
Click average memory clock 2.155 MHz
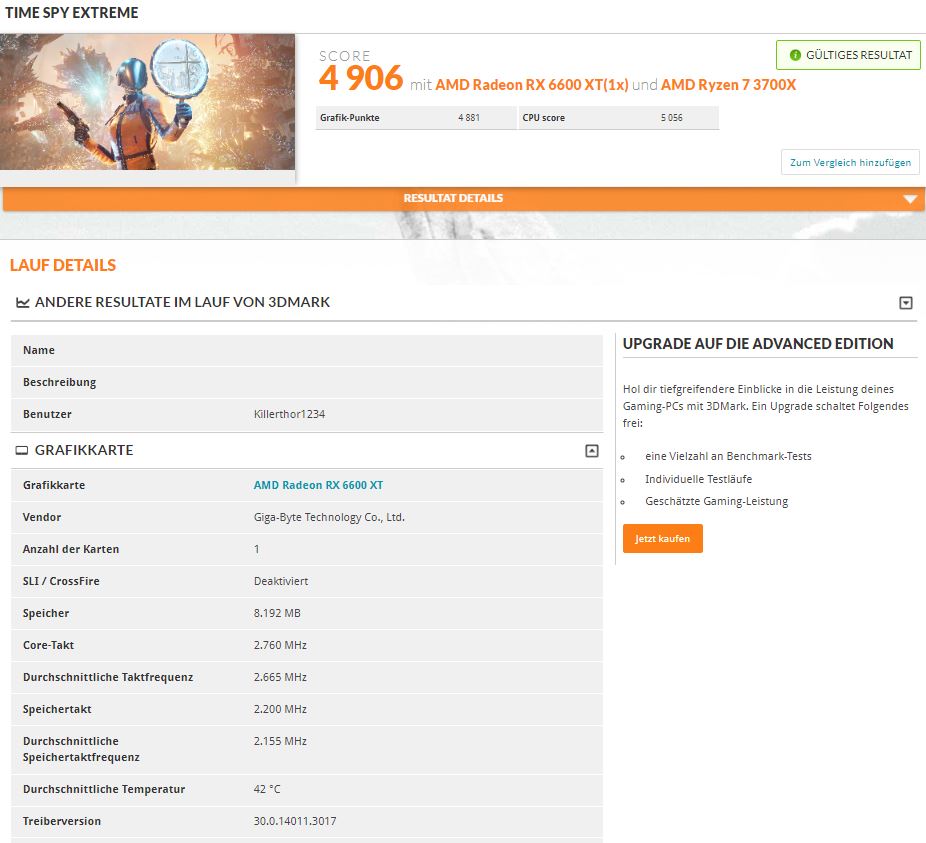coord(280,741)
